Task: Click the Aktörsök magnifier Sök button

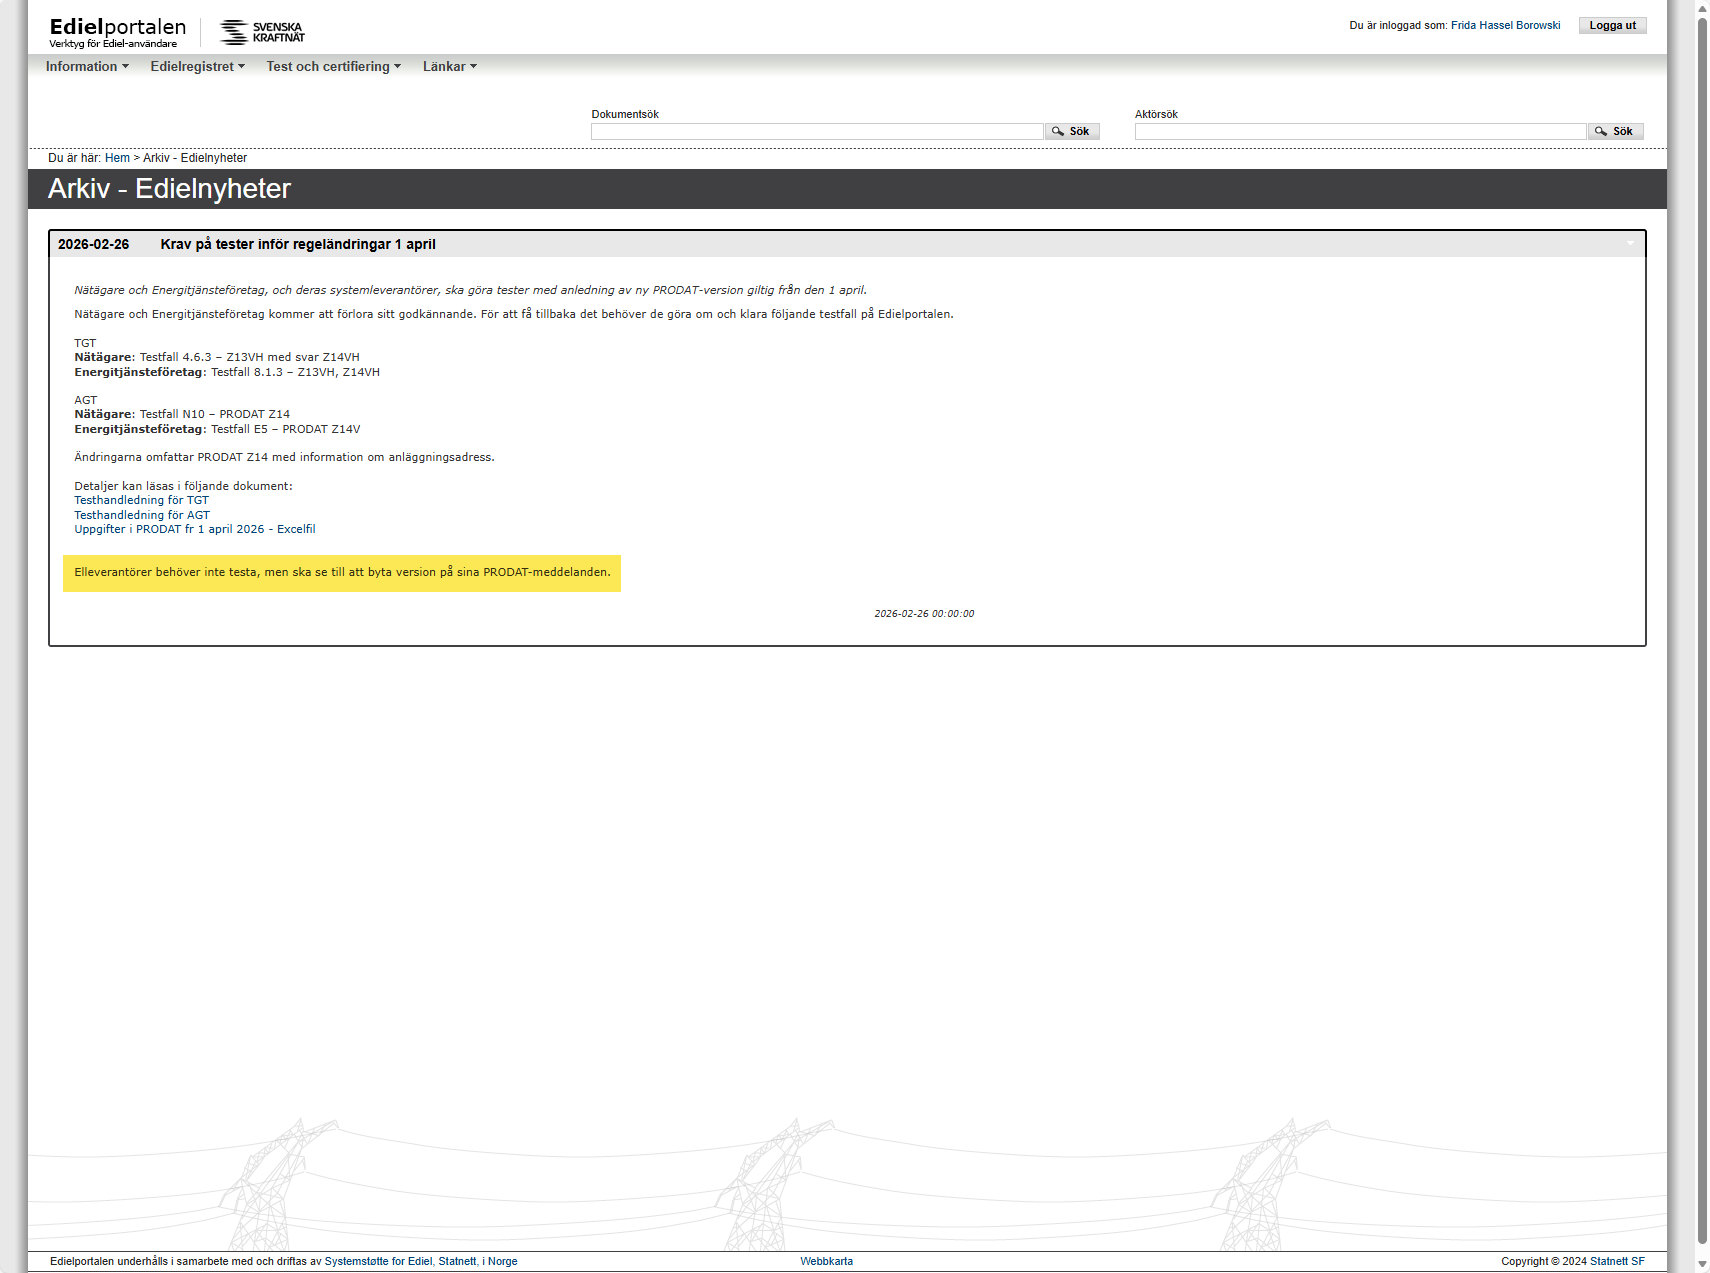Action: (x=1614, y=132)
